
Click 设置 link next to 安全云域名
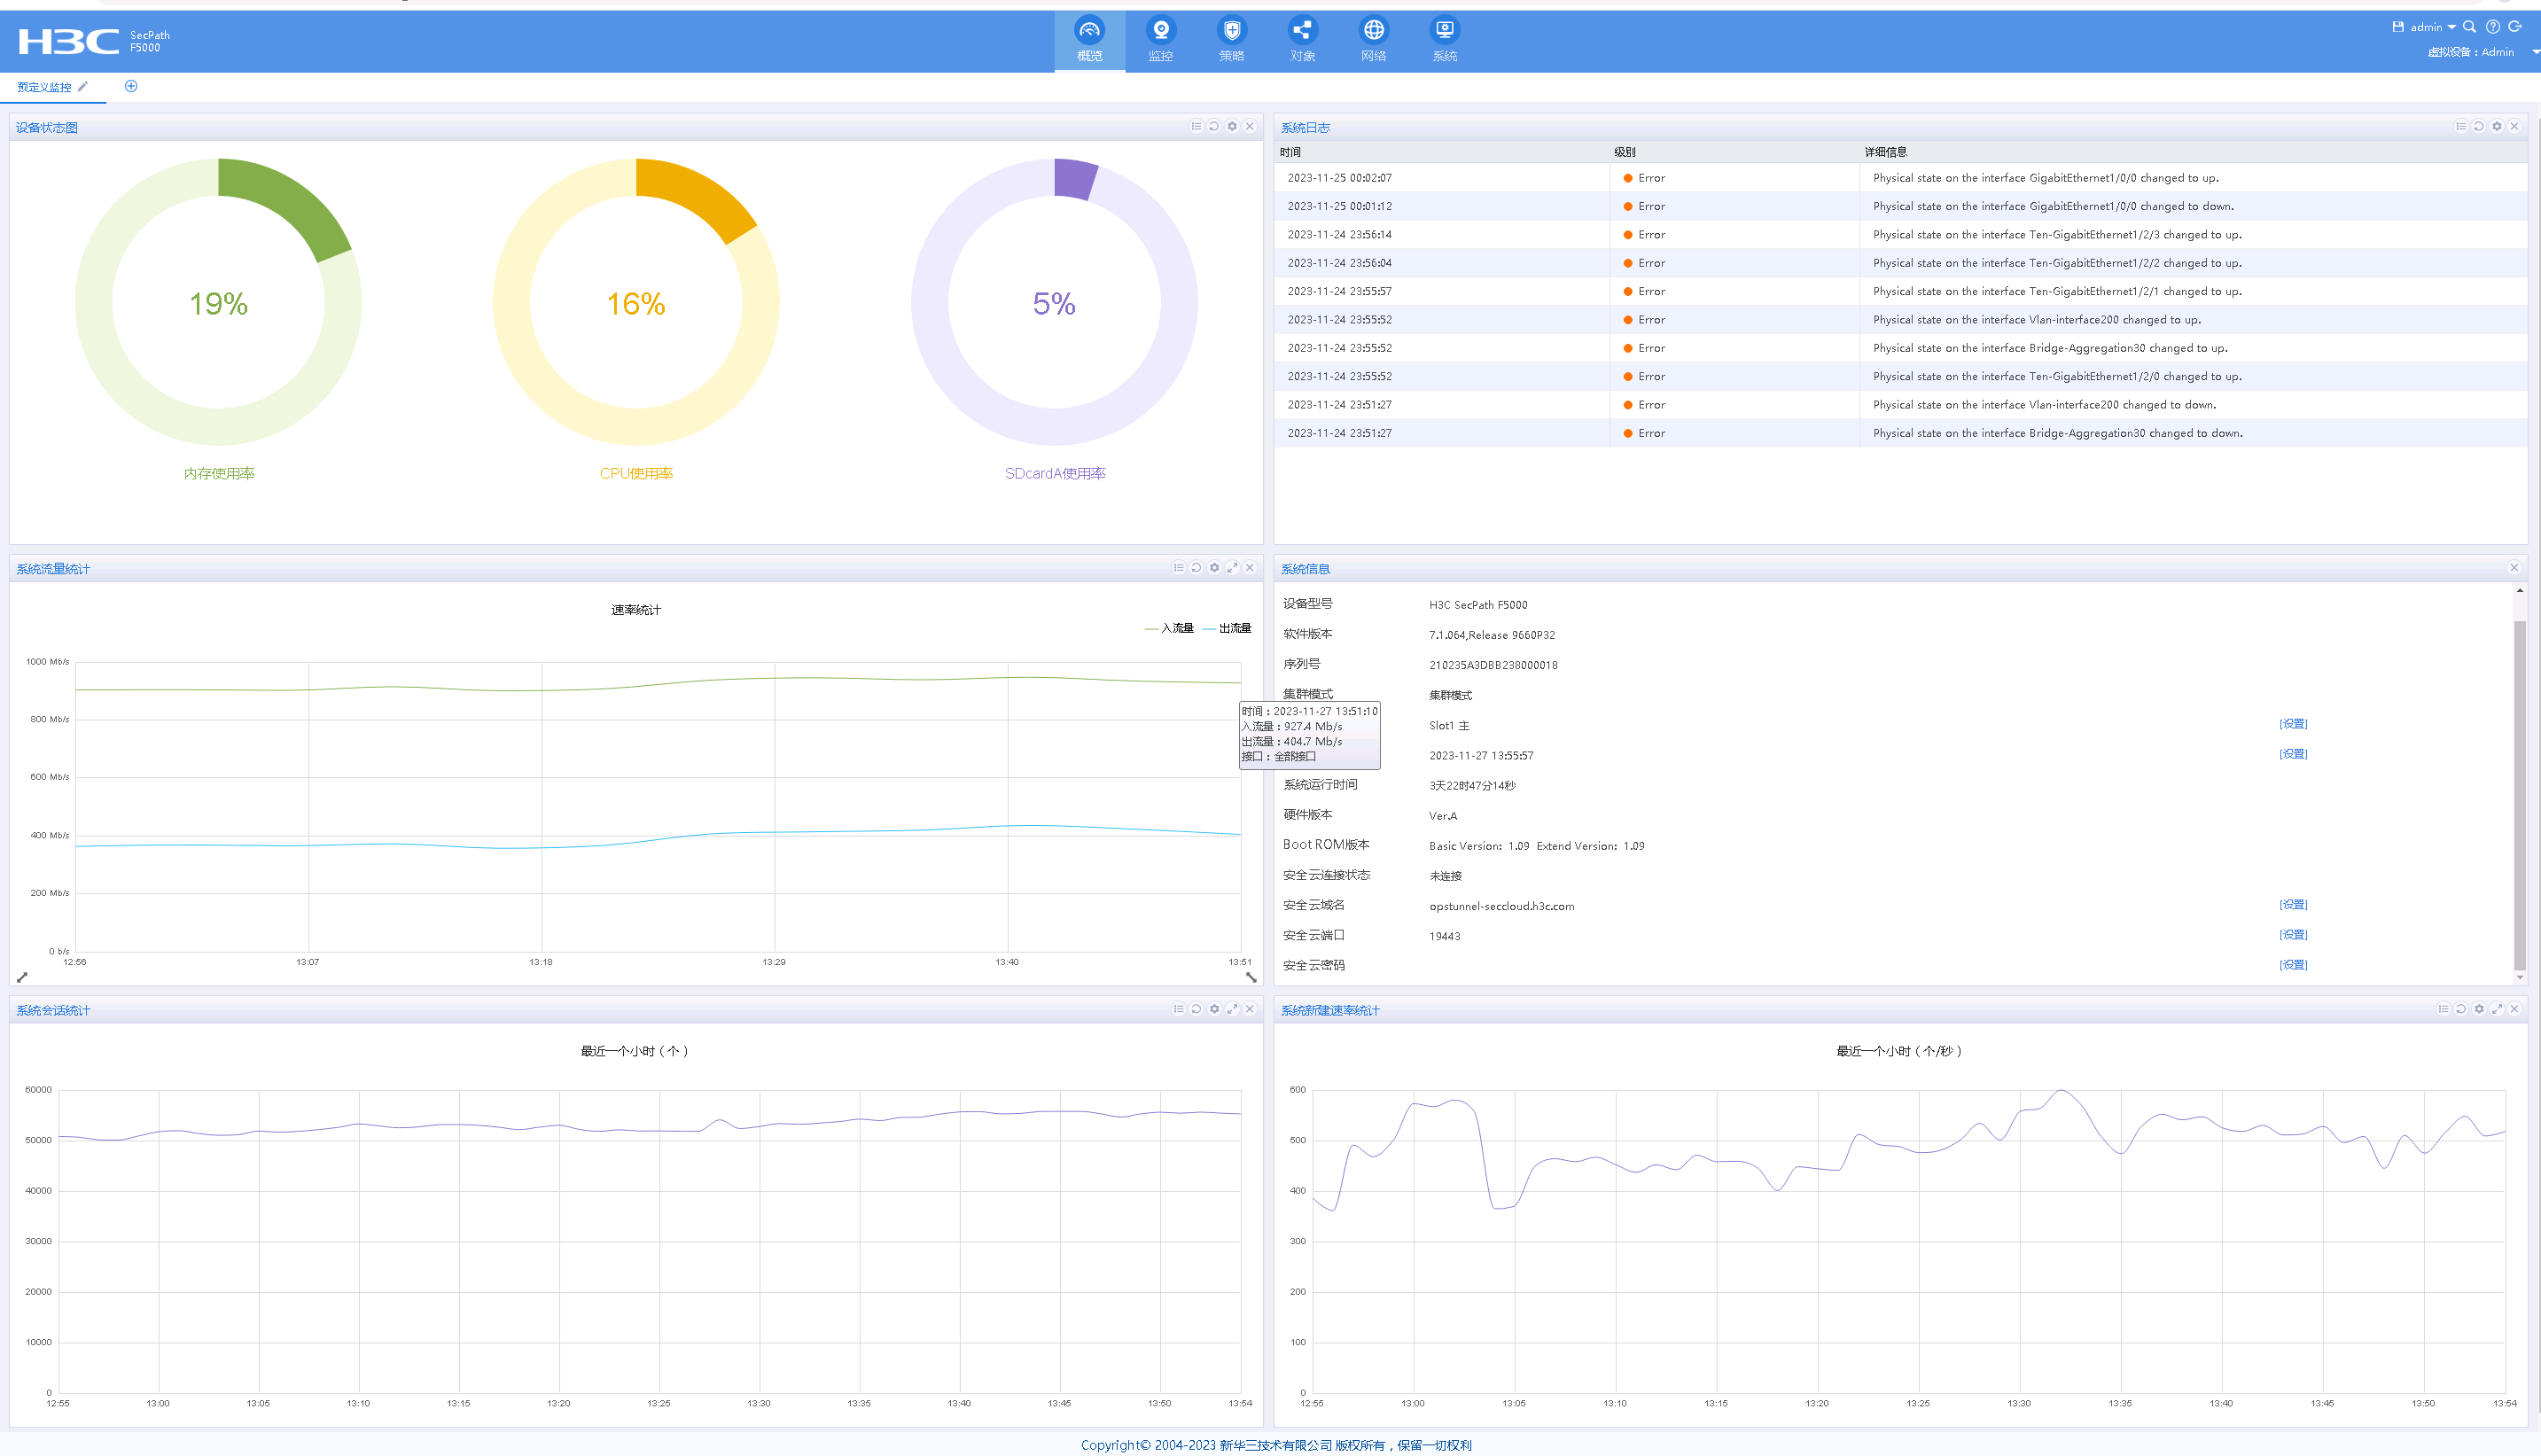(x=2292, y=905)
